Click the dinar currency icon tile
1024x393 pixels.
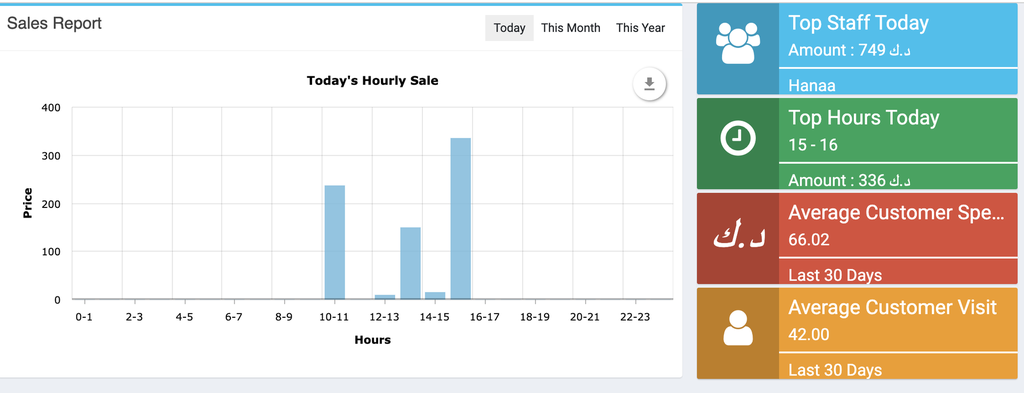pyautogui.click(x=738, y=238)
